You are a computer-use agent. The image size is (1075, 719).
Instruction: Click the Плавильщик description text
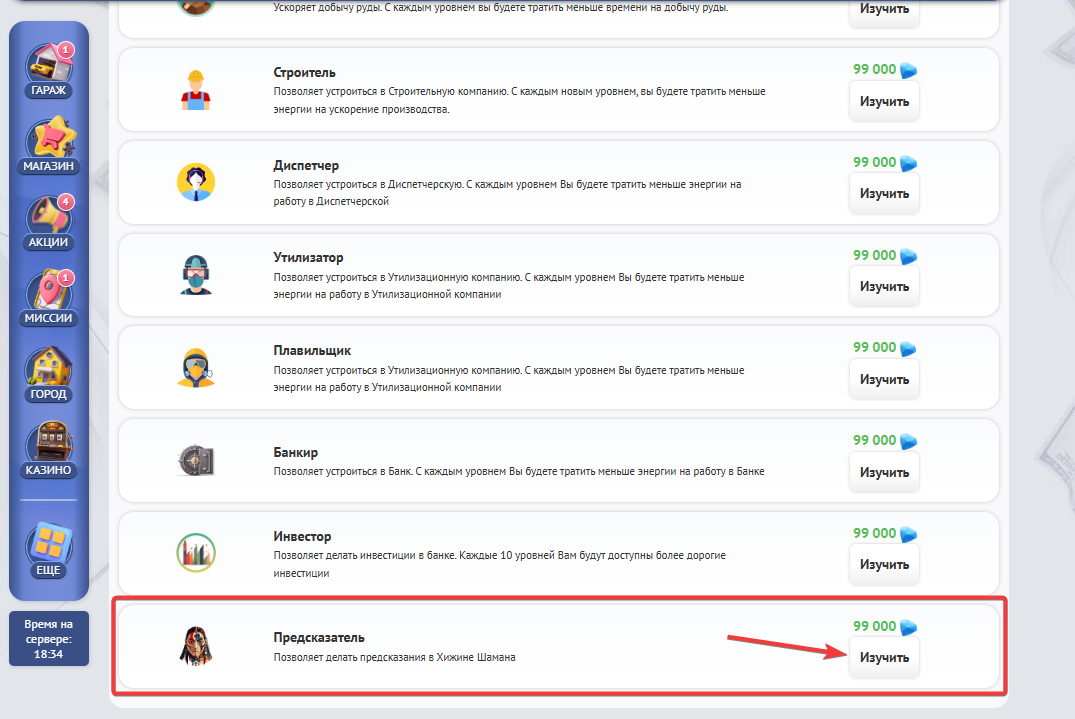pos(509,378)
